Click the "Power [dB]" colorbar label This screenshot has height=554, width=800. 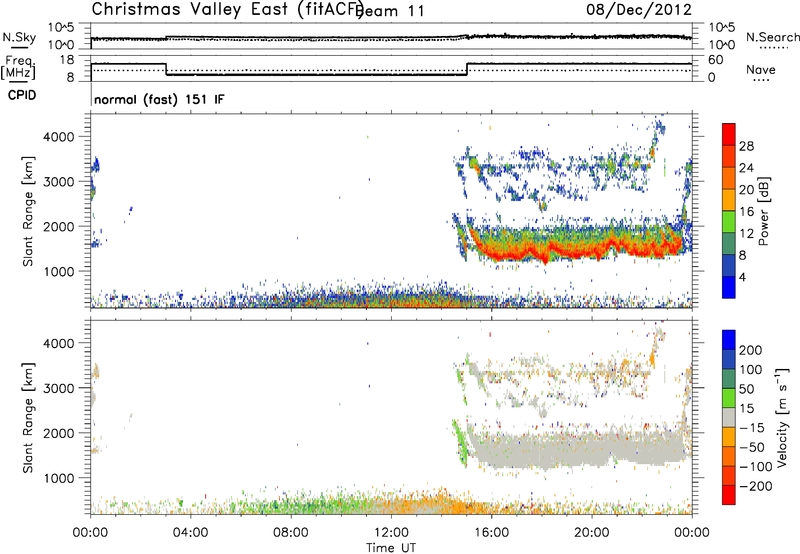[763, 211]
